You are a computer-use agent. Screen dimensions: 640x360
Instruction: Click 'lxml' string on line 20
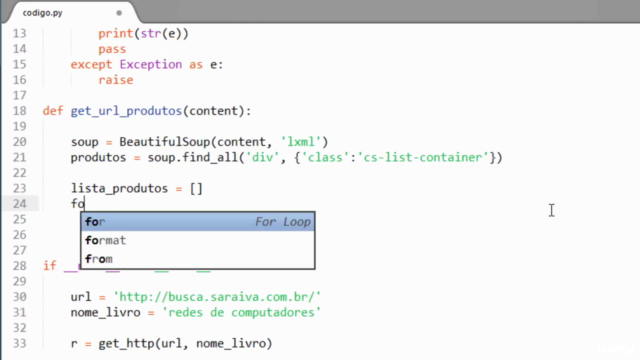pos(301,142)
